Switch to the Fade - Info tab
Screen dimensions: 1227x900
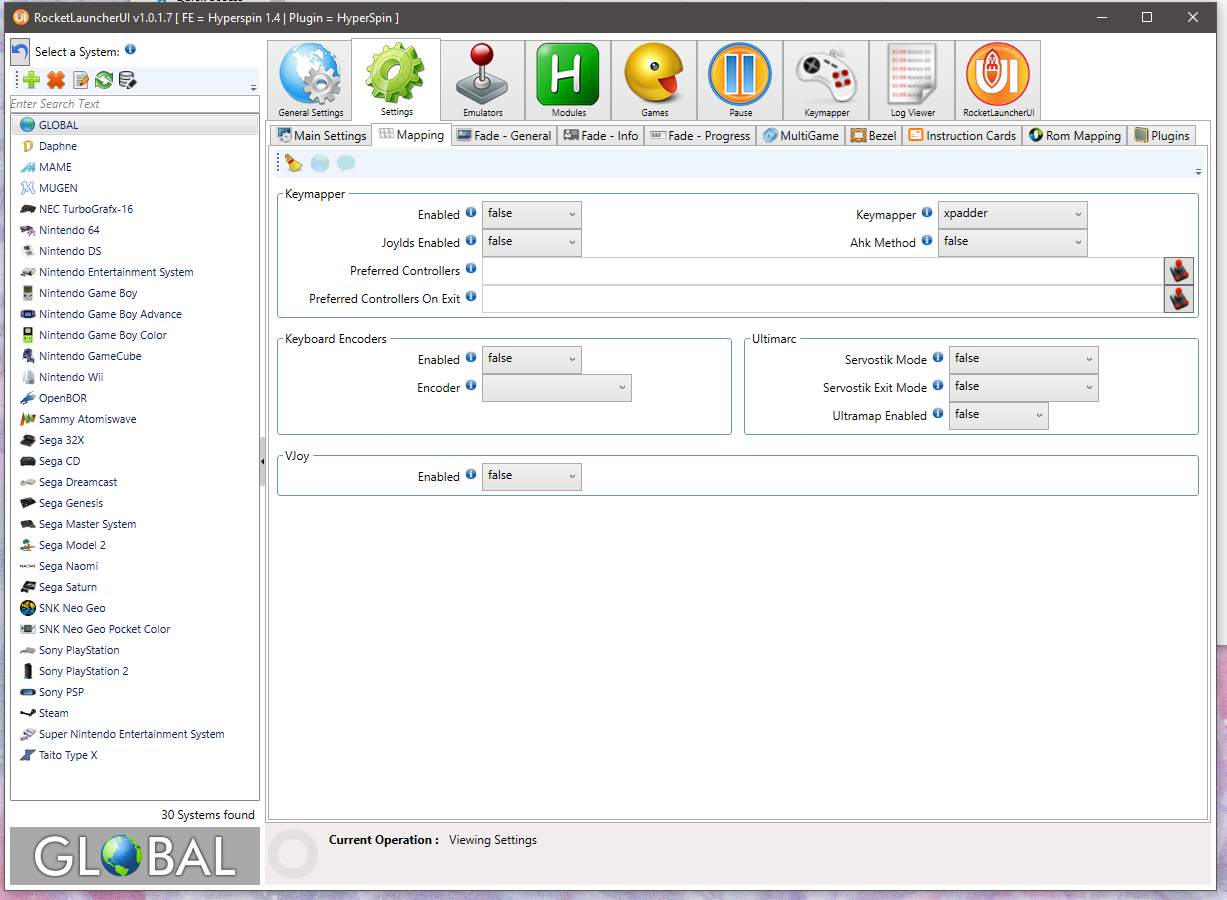coord(600,136)
